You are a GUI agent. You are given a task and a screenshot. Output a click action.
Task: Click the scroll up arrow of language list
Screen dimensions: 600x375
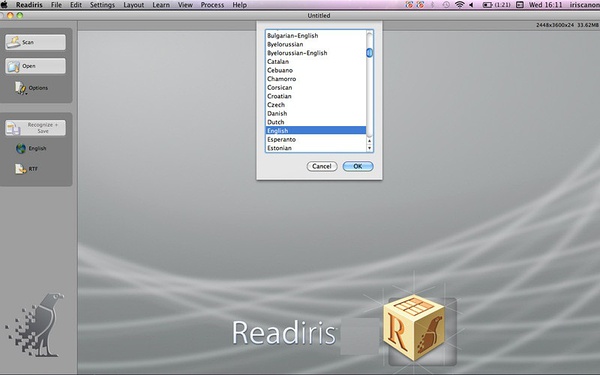369,141
